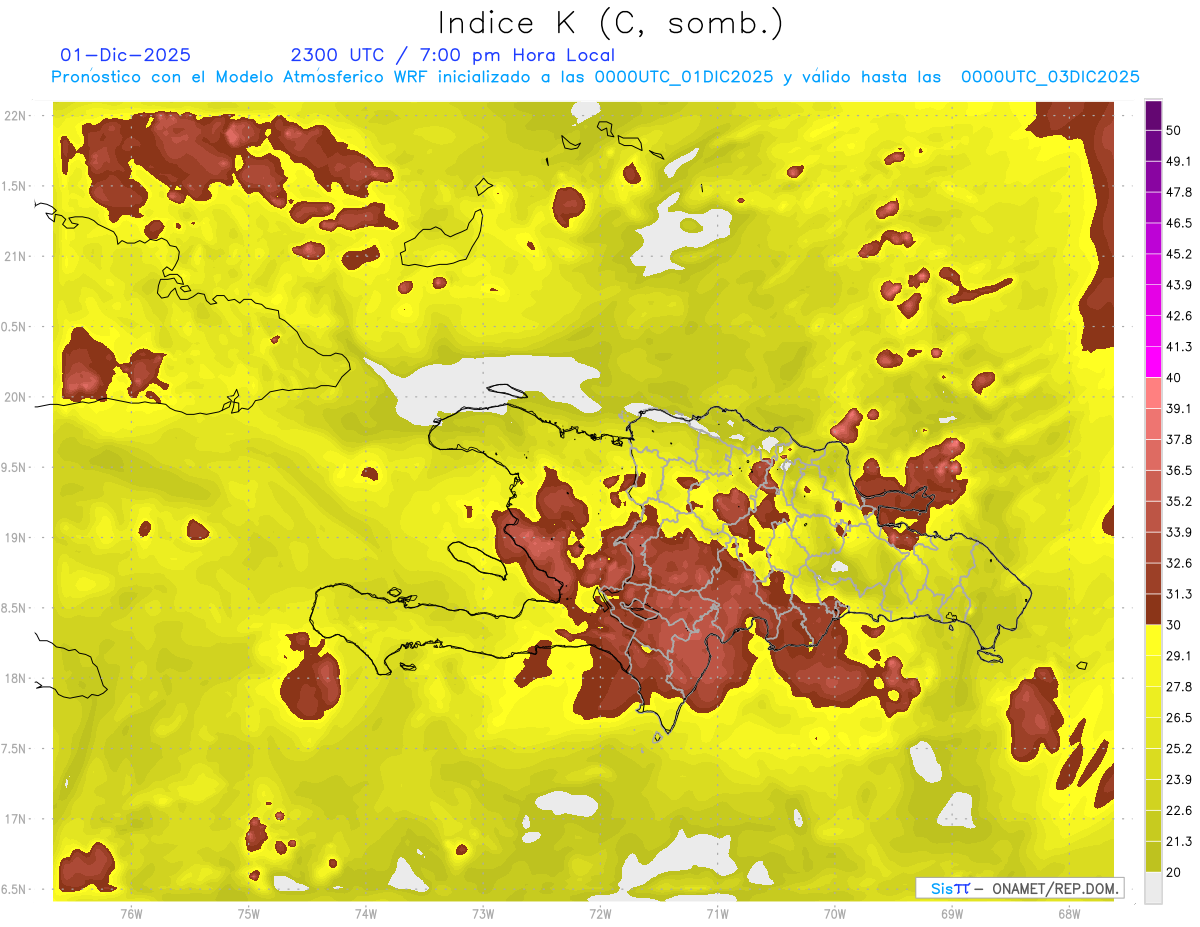Click latitude axis label '18N'
Image resolution: width=1200 pixels, height=927 pixels.
click(17, 679)
